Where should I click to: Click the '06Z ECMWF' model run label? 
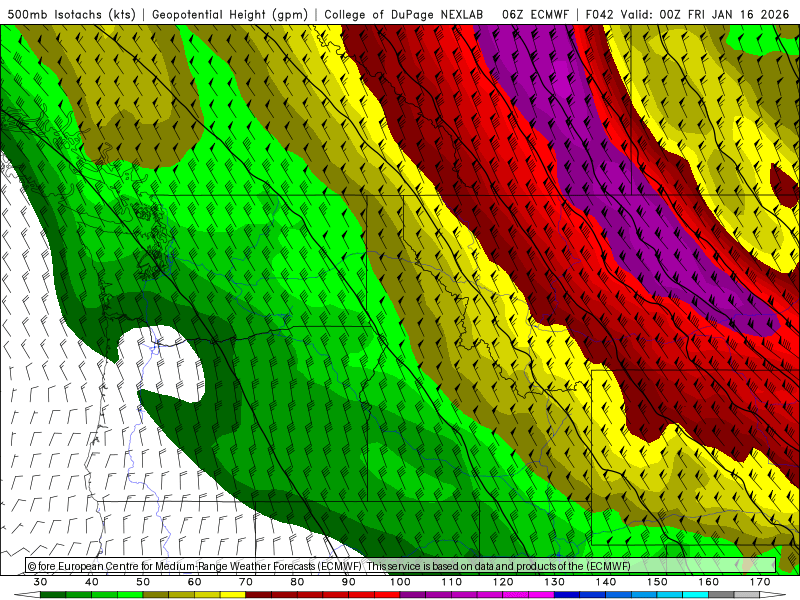535,15
